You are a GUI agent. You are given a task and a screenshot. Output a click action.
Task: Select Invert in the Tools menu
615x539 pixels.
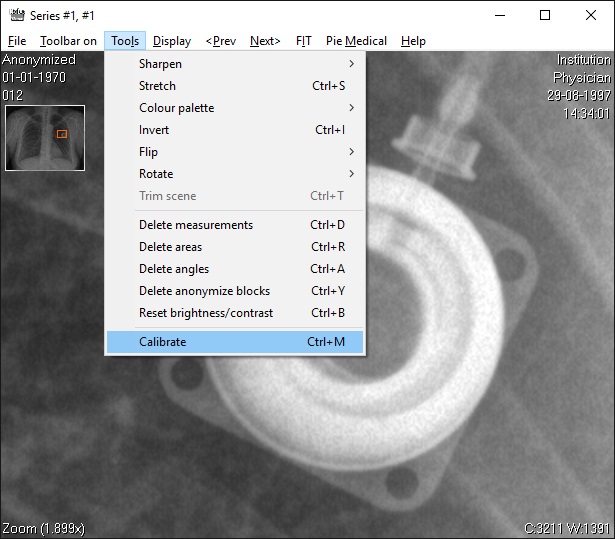click(x=235, y=129)
